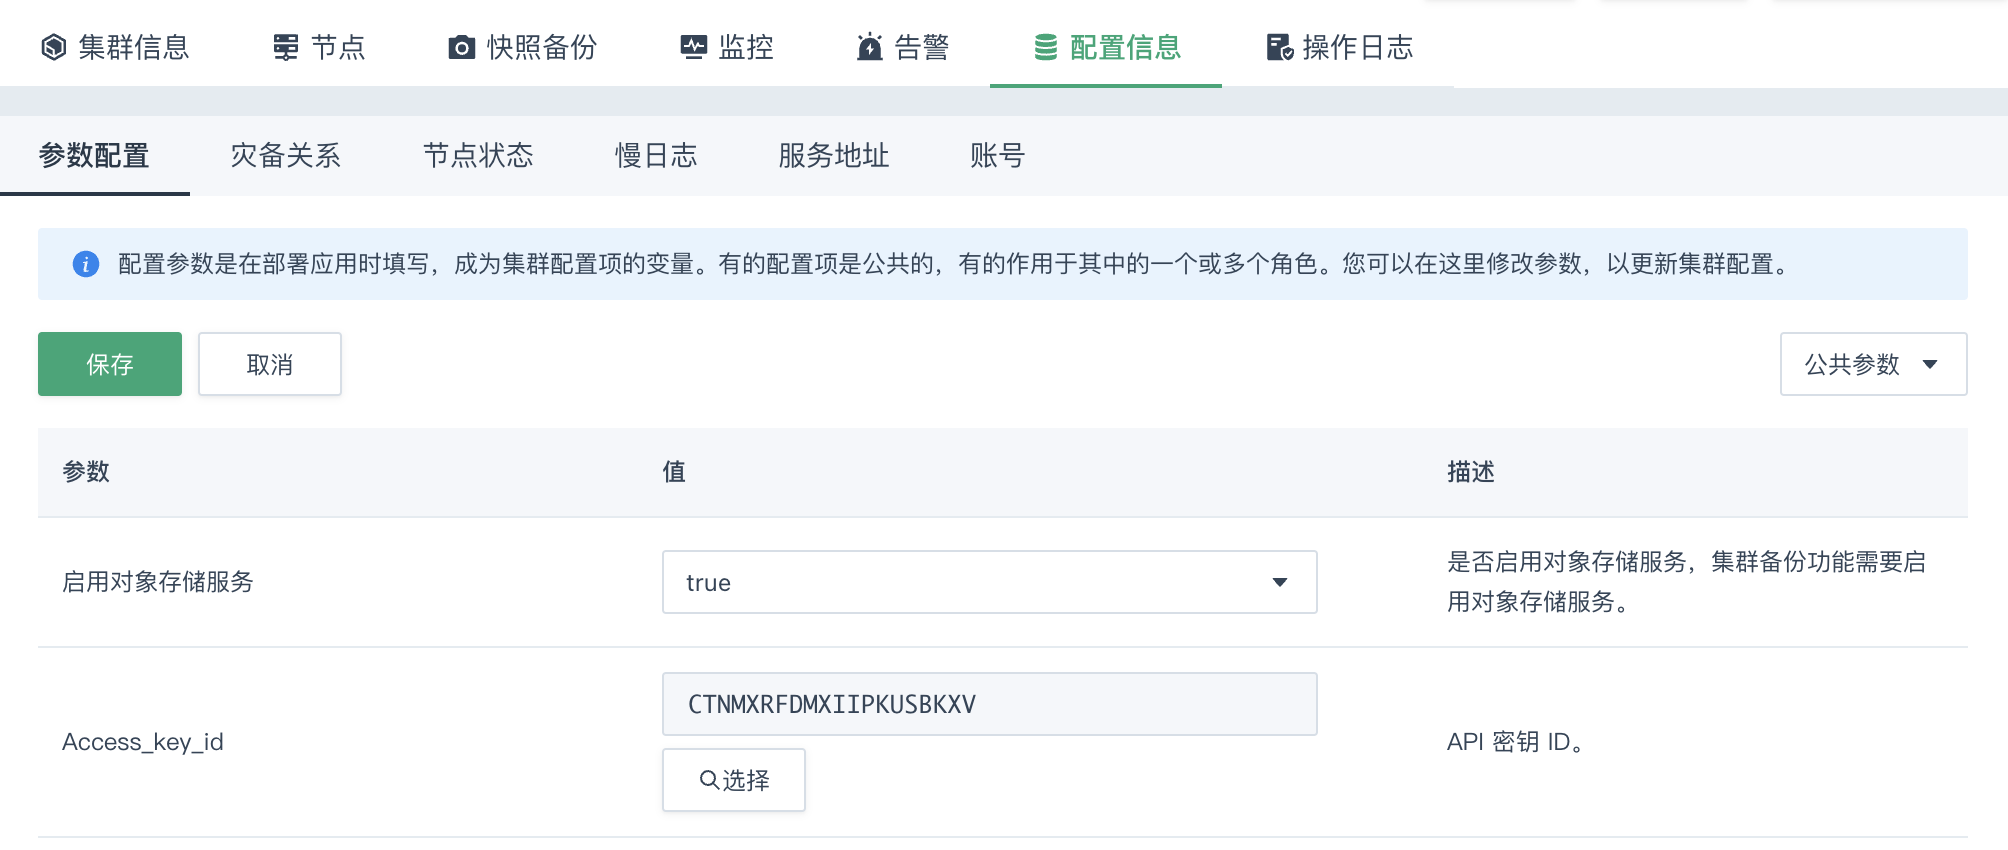Click the 参数 column header
2008x850 pixels.
(86, 472)
